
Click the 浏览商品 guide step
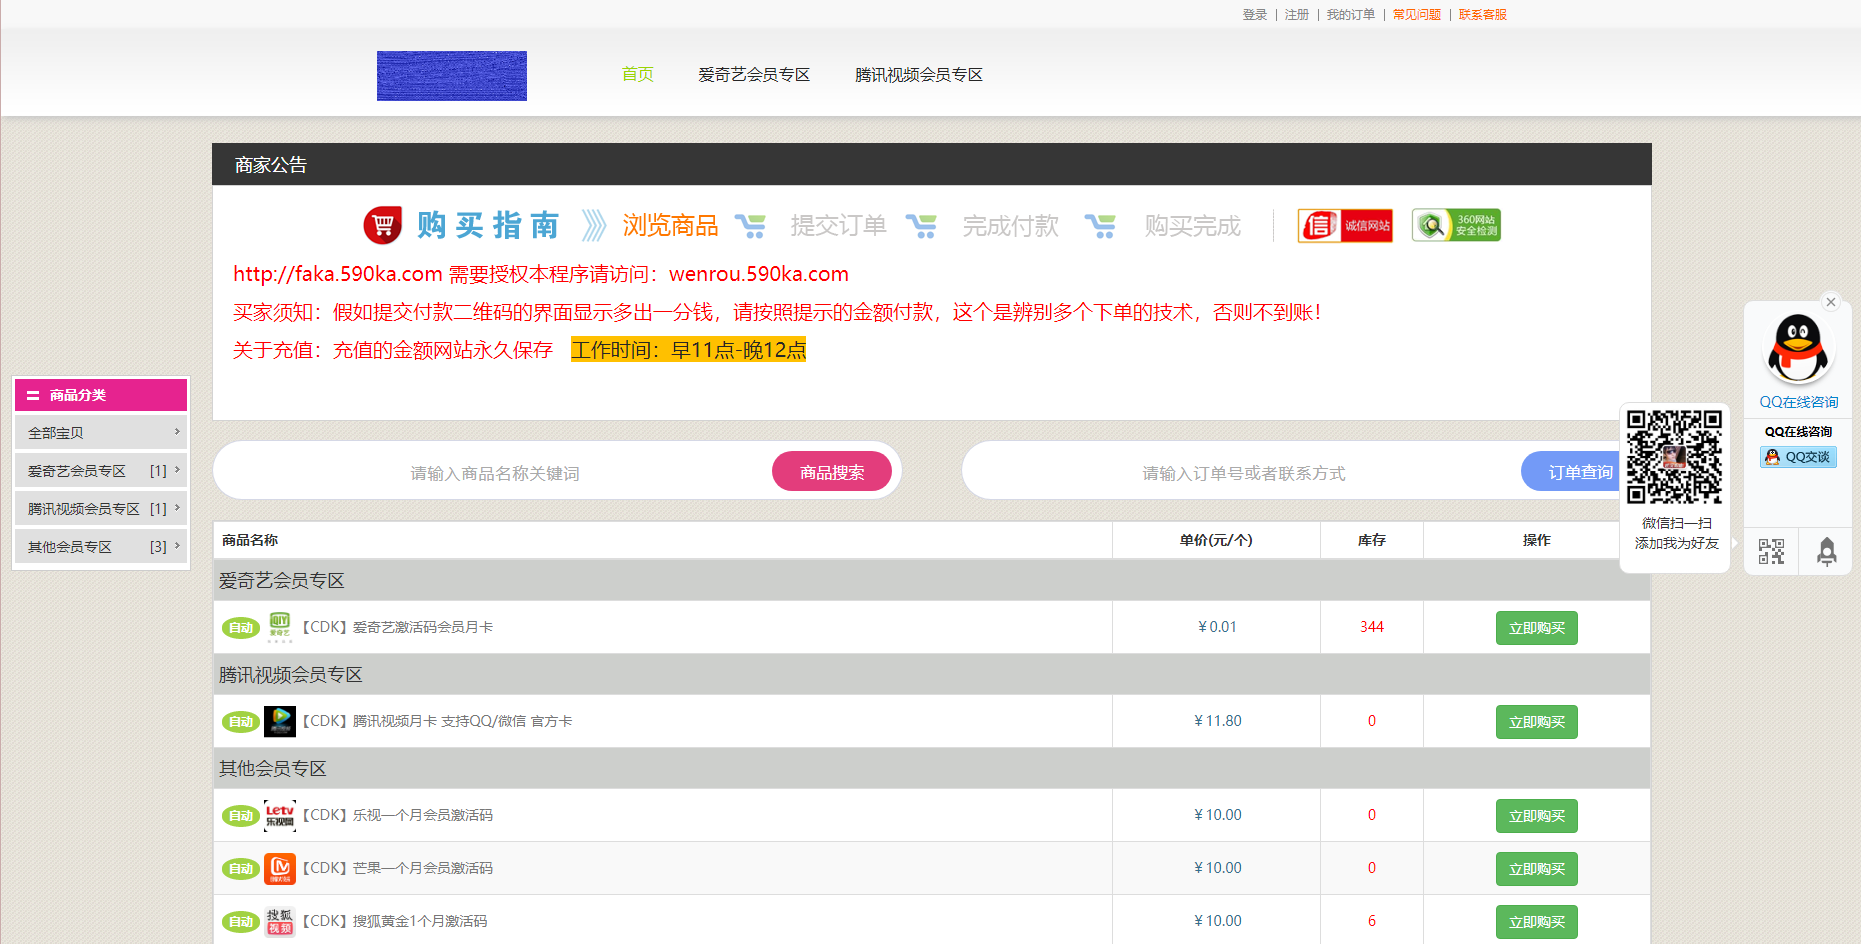point(670,226)
